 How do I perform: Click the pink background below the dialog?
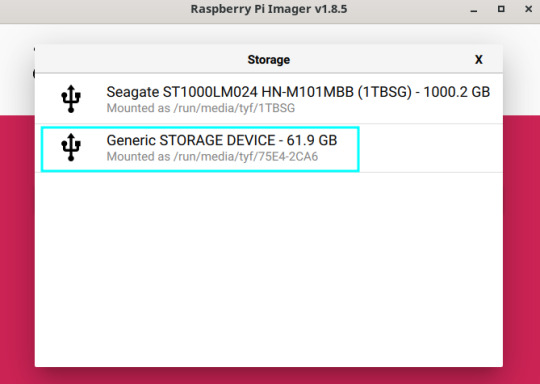pos(269,376)
